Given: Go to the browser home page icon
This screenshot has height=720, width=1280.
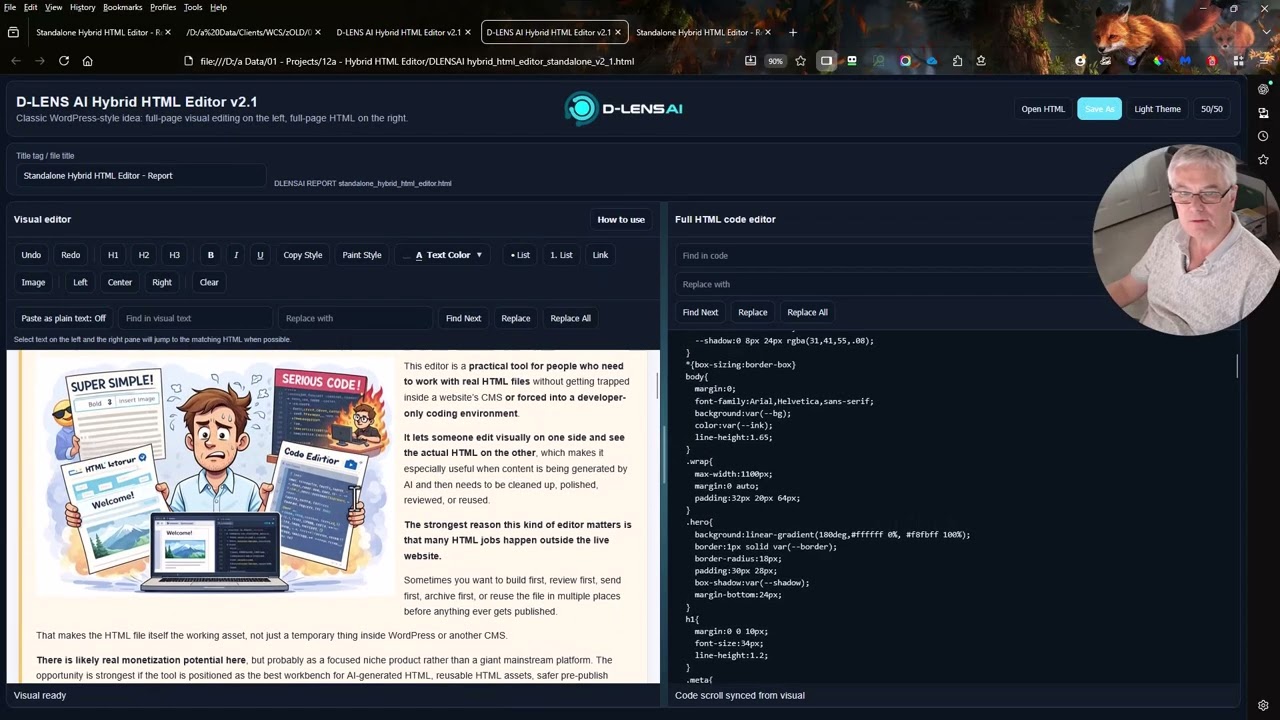Looking at the screenshot, I should coord(88,61).
